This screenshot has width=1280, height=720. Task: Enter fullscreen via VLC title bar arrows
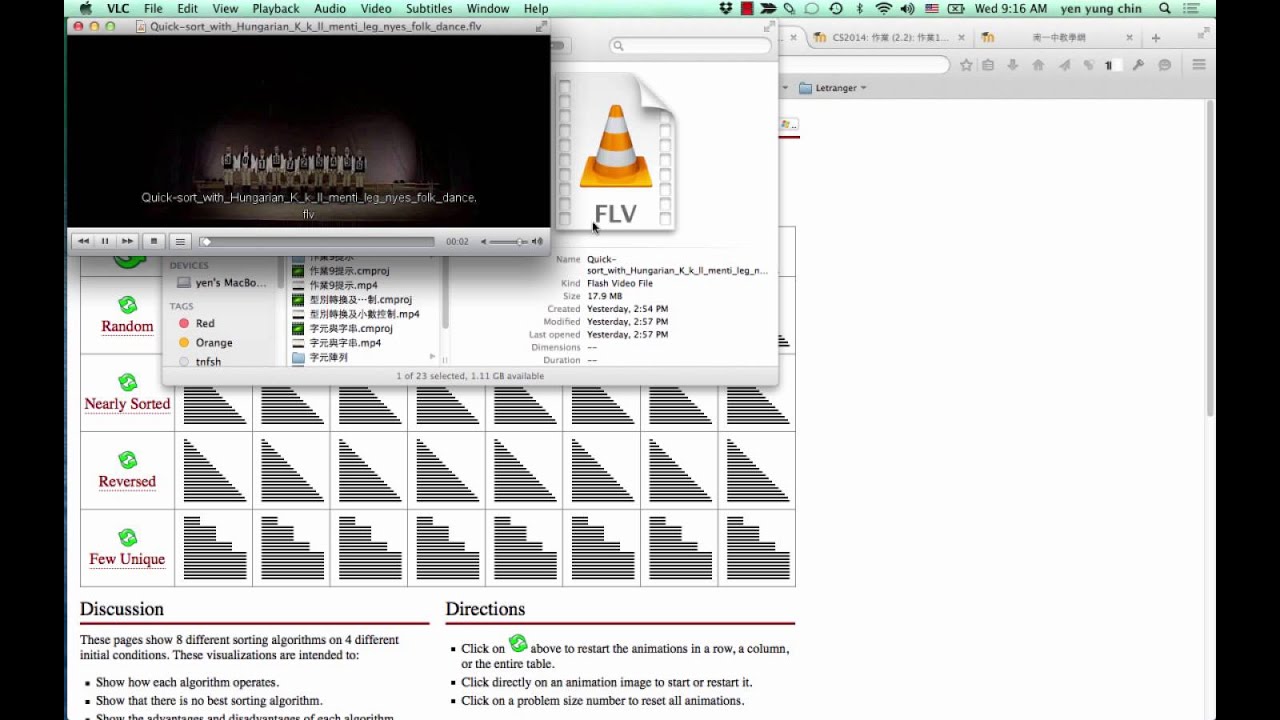pos(541,26)
